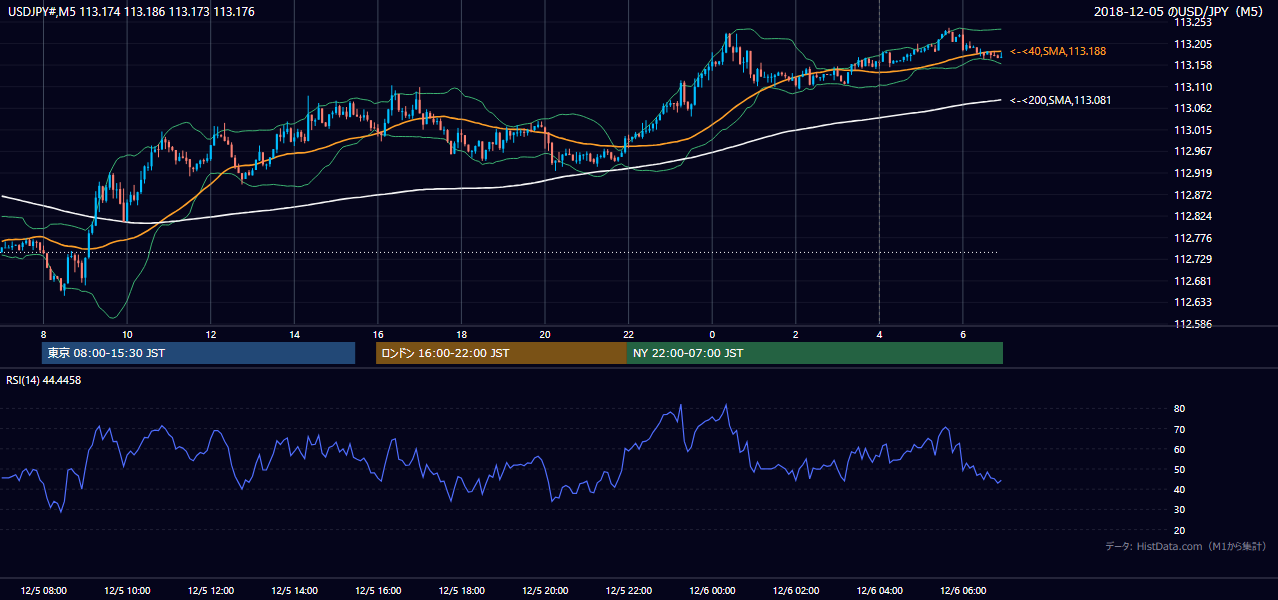Click the RSI(14) 44.4458 indicator label
This screenshot has width=1278, height=600.
[43, 380]
